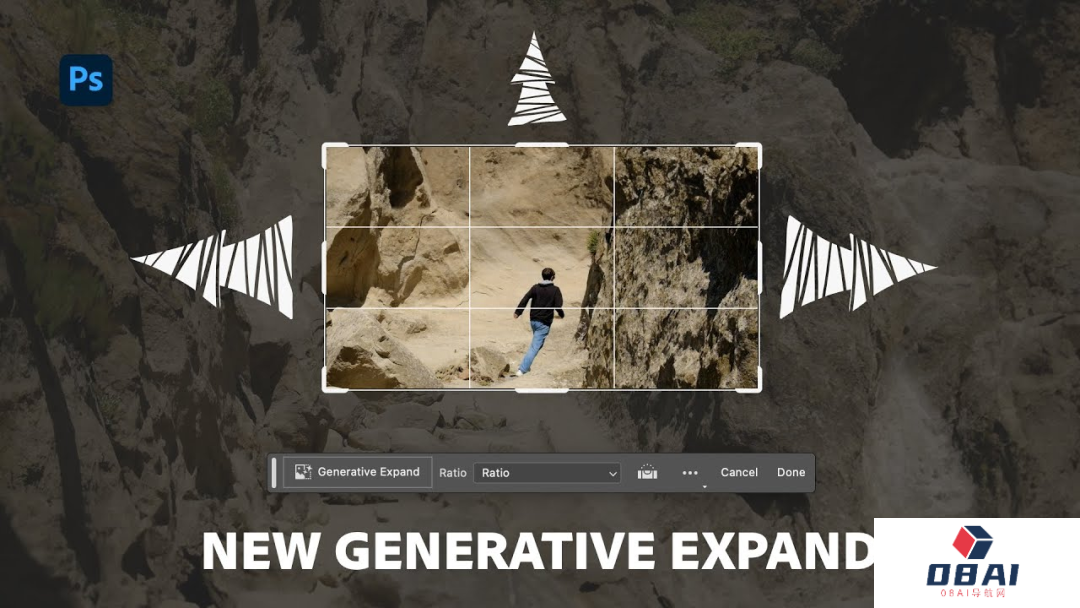
Task: Click the Photoshop Ps app icon
Action: tap(86, 80)
